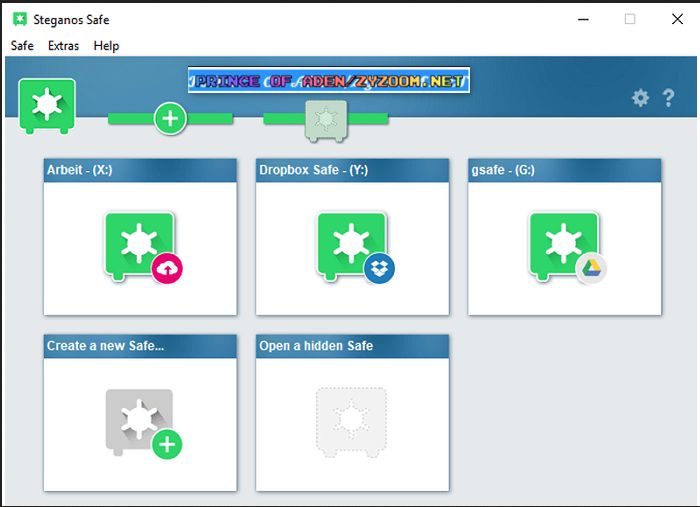Click the Steganos Safe title bar app icon
Viewport: 700px width, 507px height.
pos(20,20)
